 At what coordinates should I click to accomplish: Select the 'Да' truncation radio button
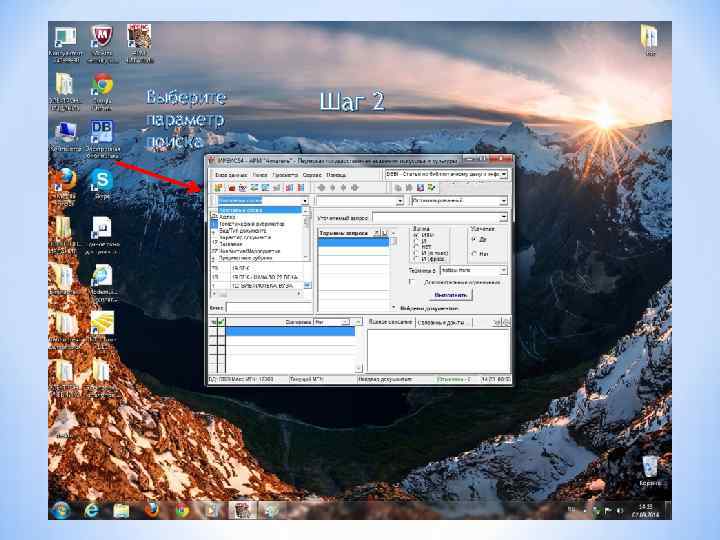click(473, 240)
